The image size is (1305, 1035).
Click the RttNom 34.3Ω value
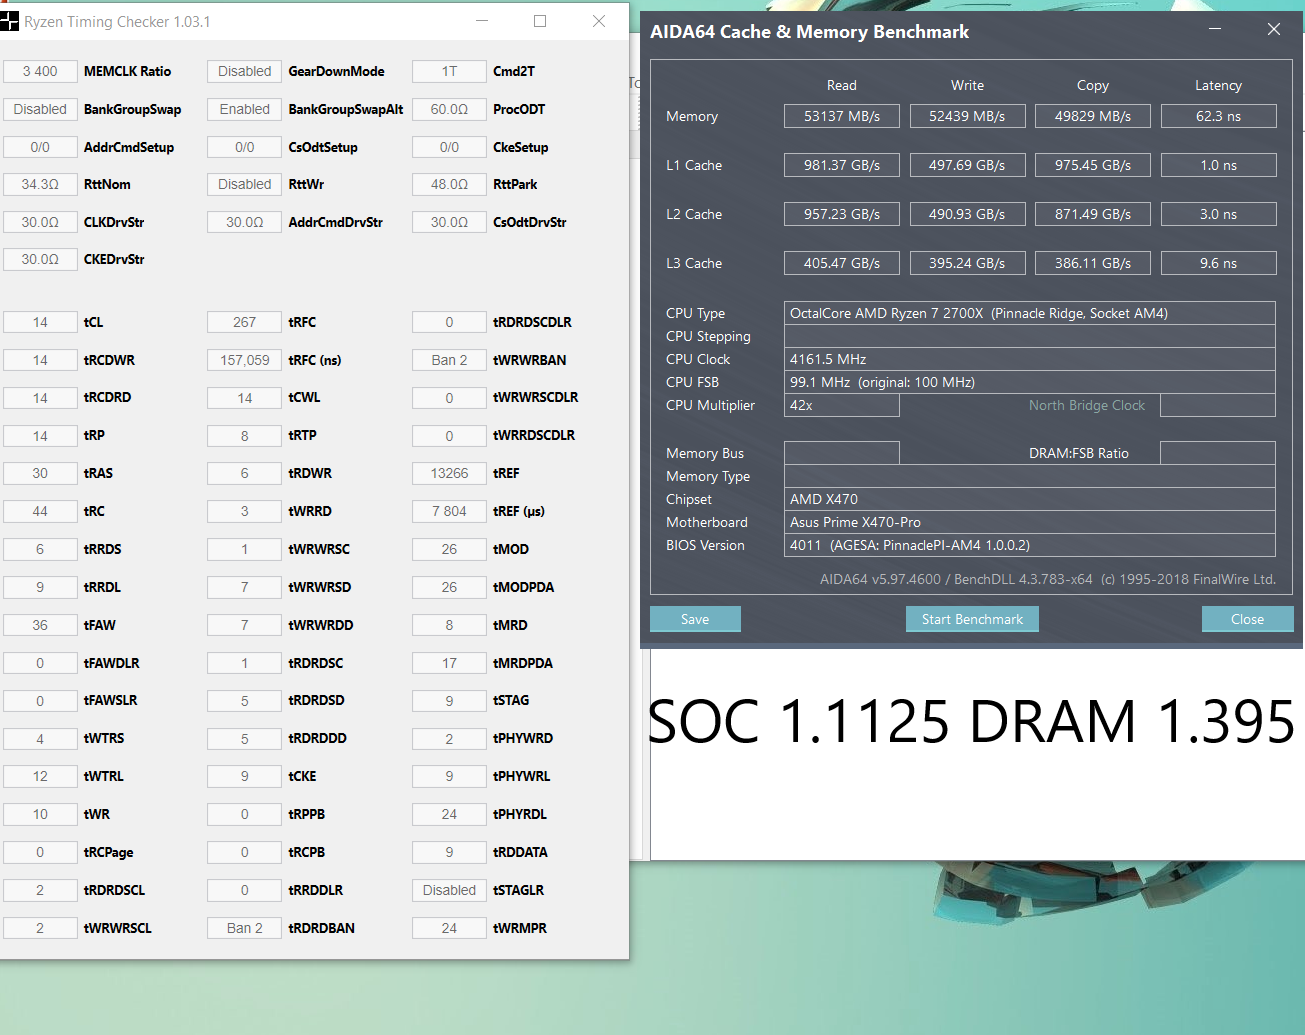(40, 184)
